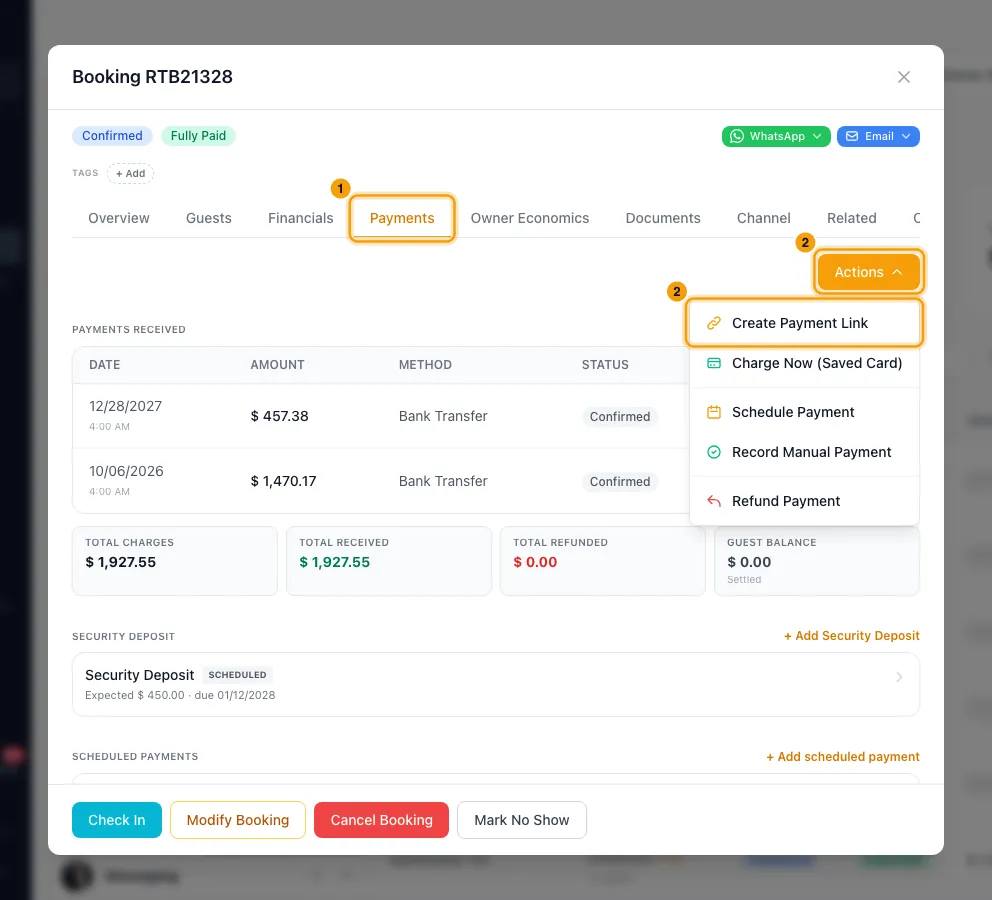Screen dimensions: 992x900
Task: Click the Guest Balance $ 0.00 value
Action: [x=749, y=562]
